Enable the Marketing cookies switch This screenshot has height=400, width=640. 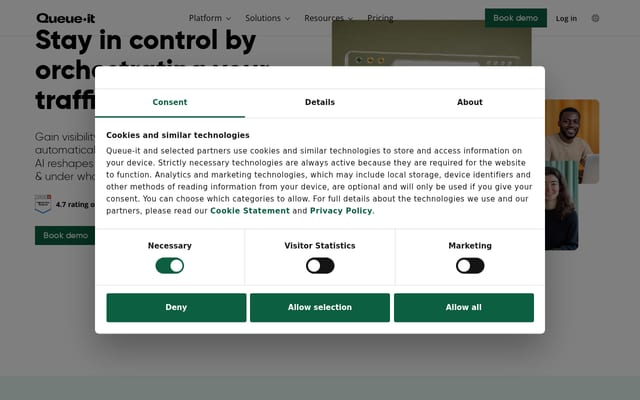(x=470, y=266)
